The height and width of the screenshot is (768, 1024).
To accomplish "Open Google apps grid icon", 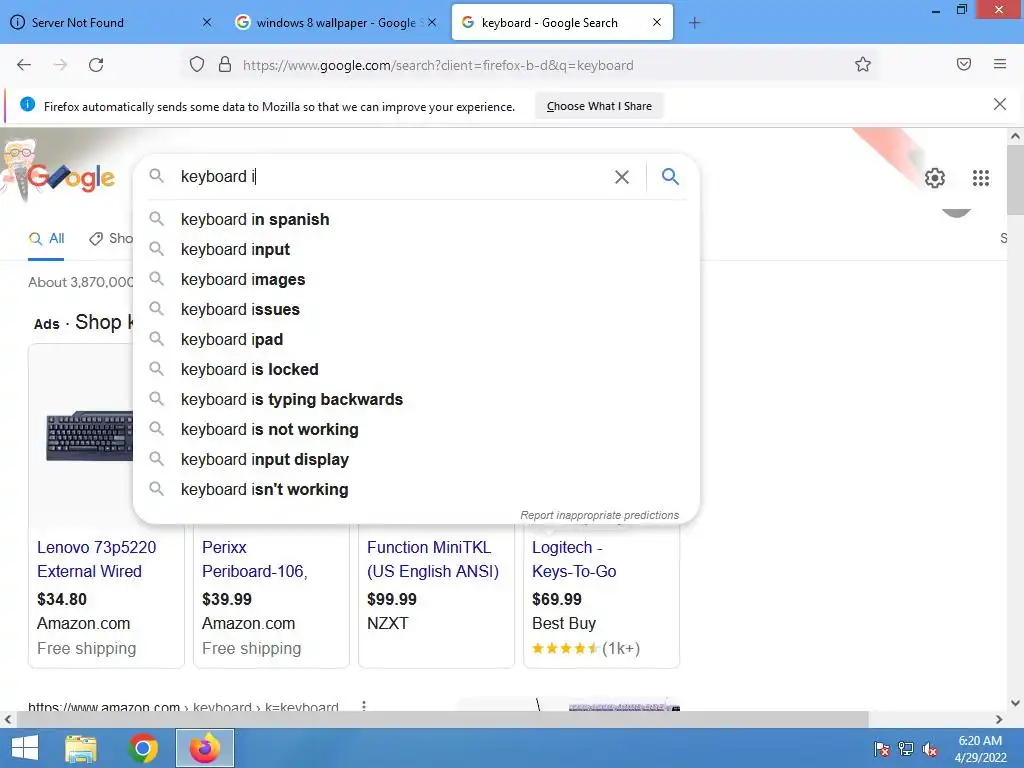I will (981, 178).
